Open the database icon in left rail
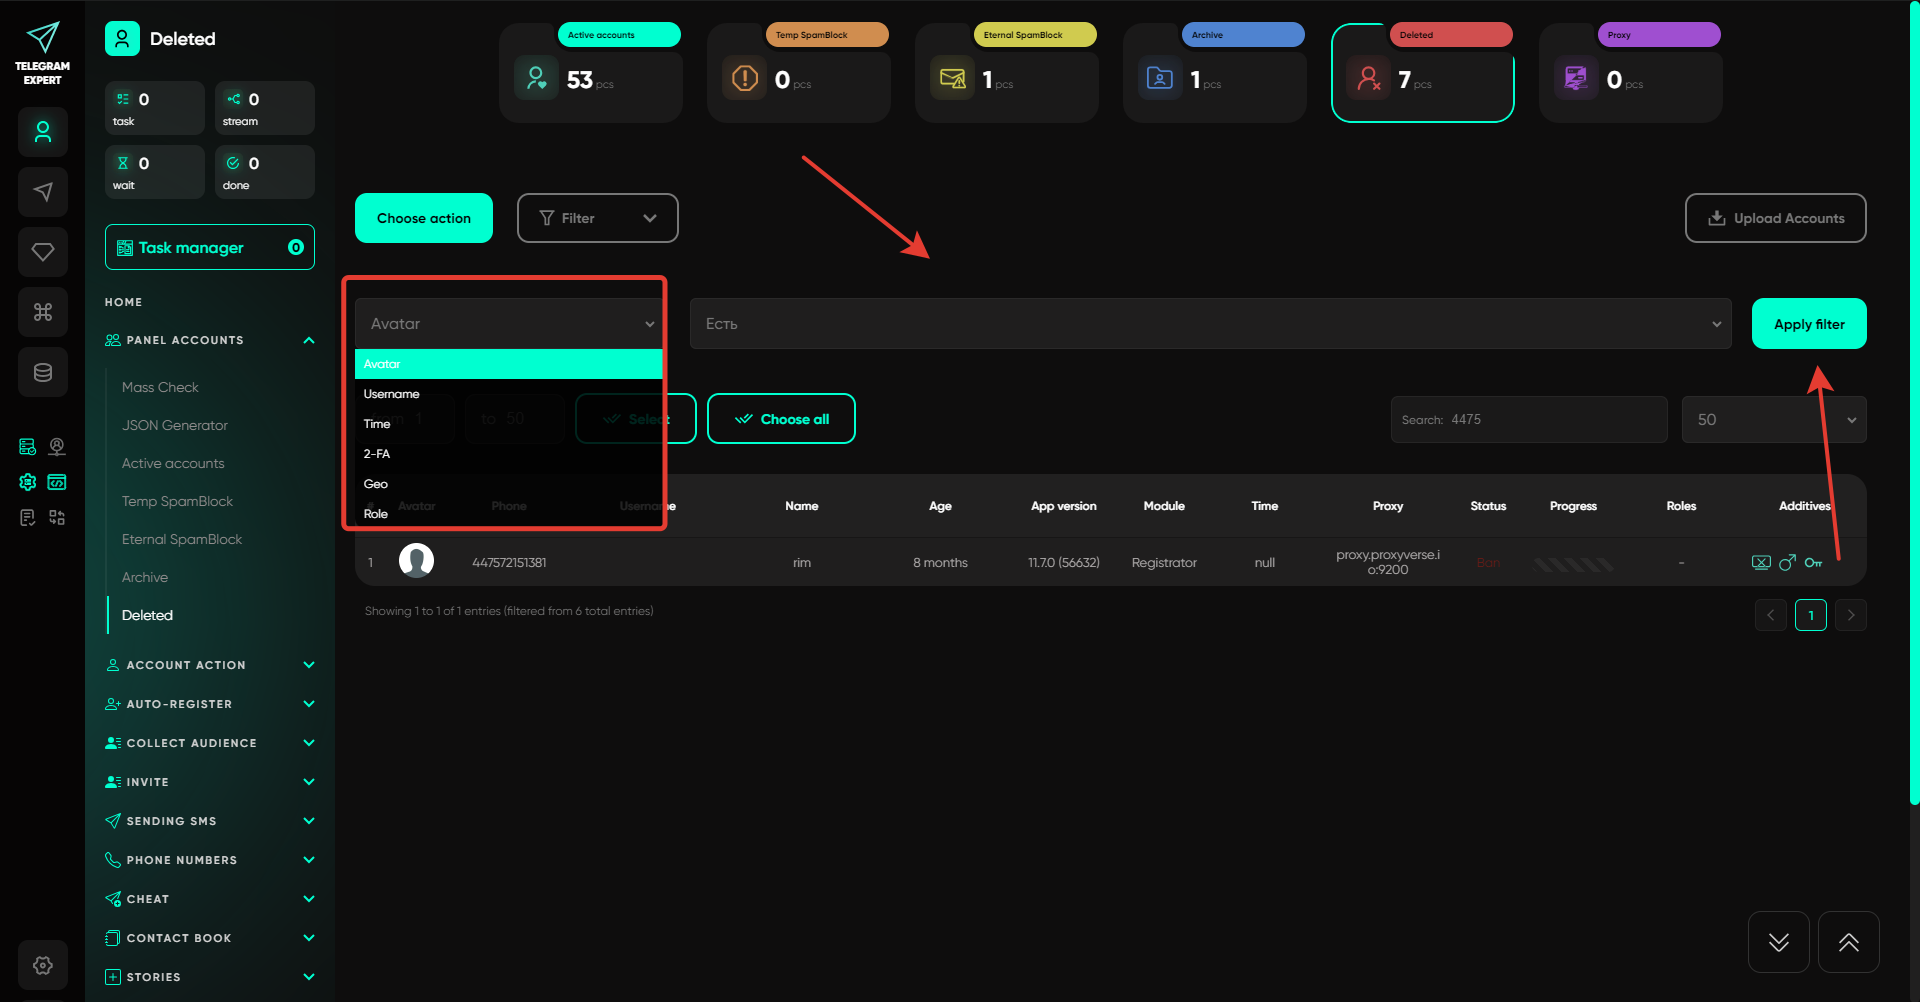Image resolution: width=1920 pixels, height=1002 pixels. [x=43, y=372]
